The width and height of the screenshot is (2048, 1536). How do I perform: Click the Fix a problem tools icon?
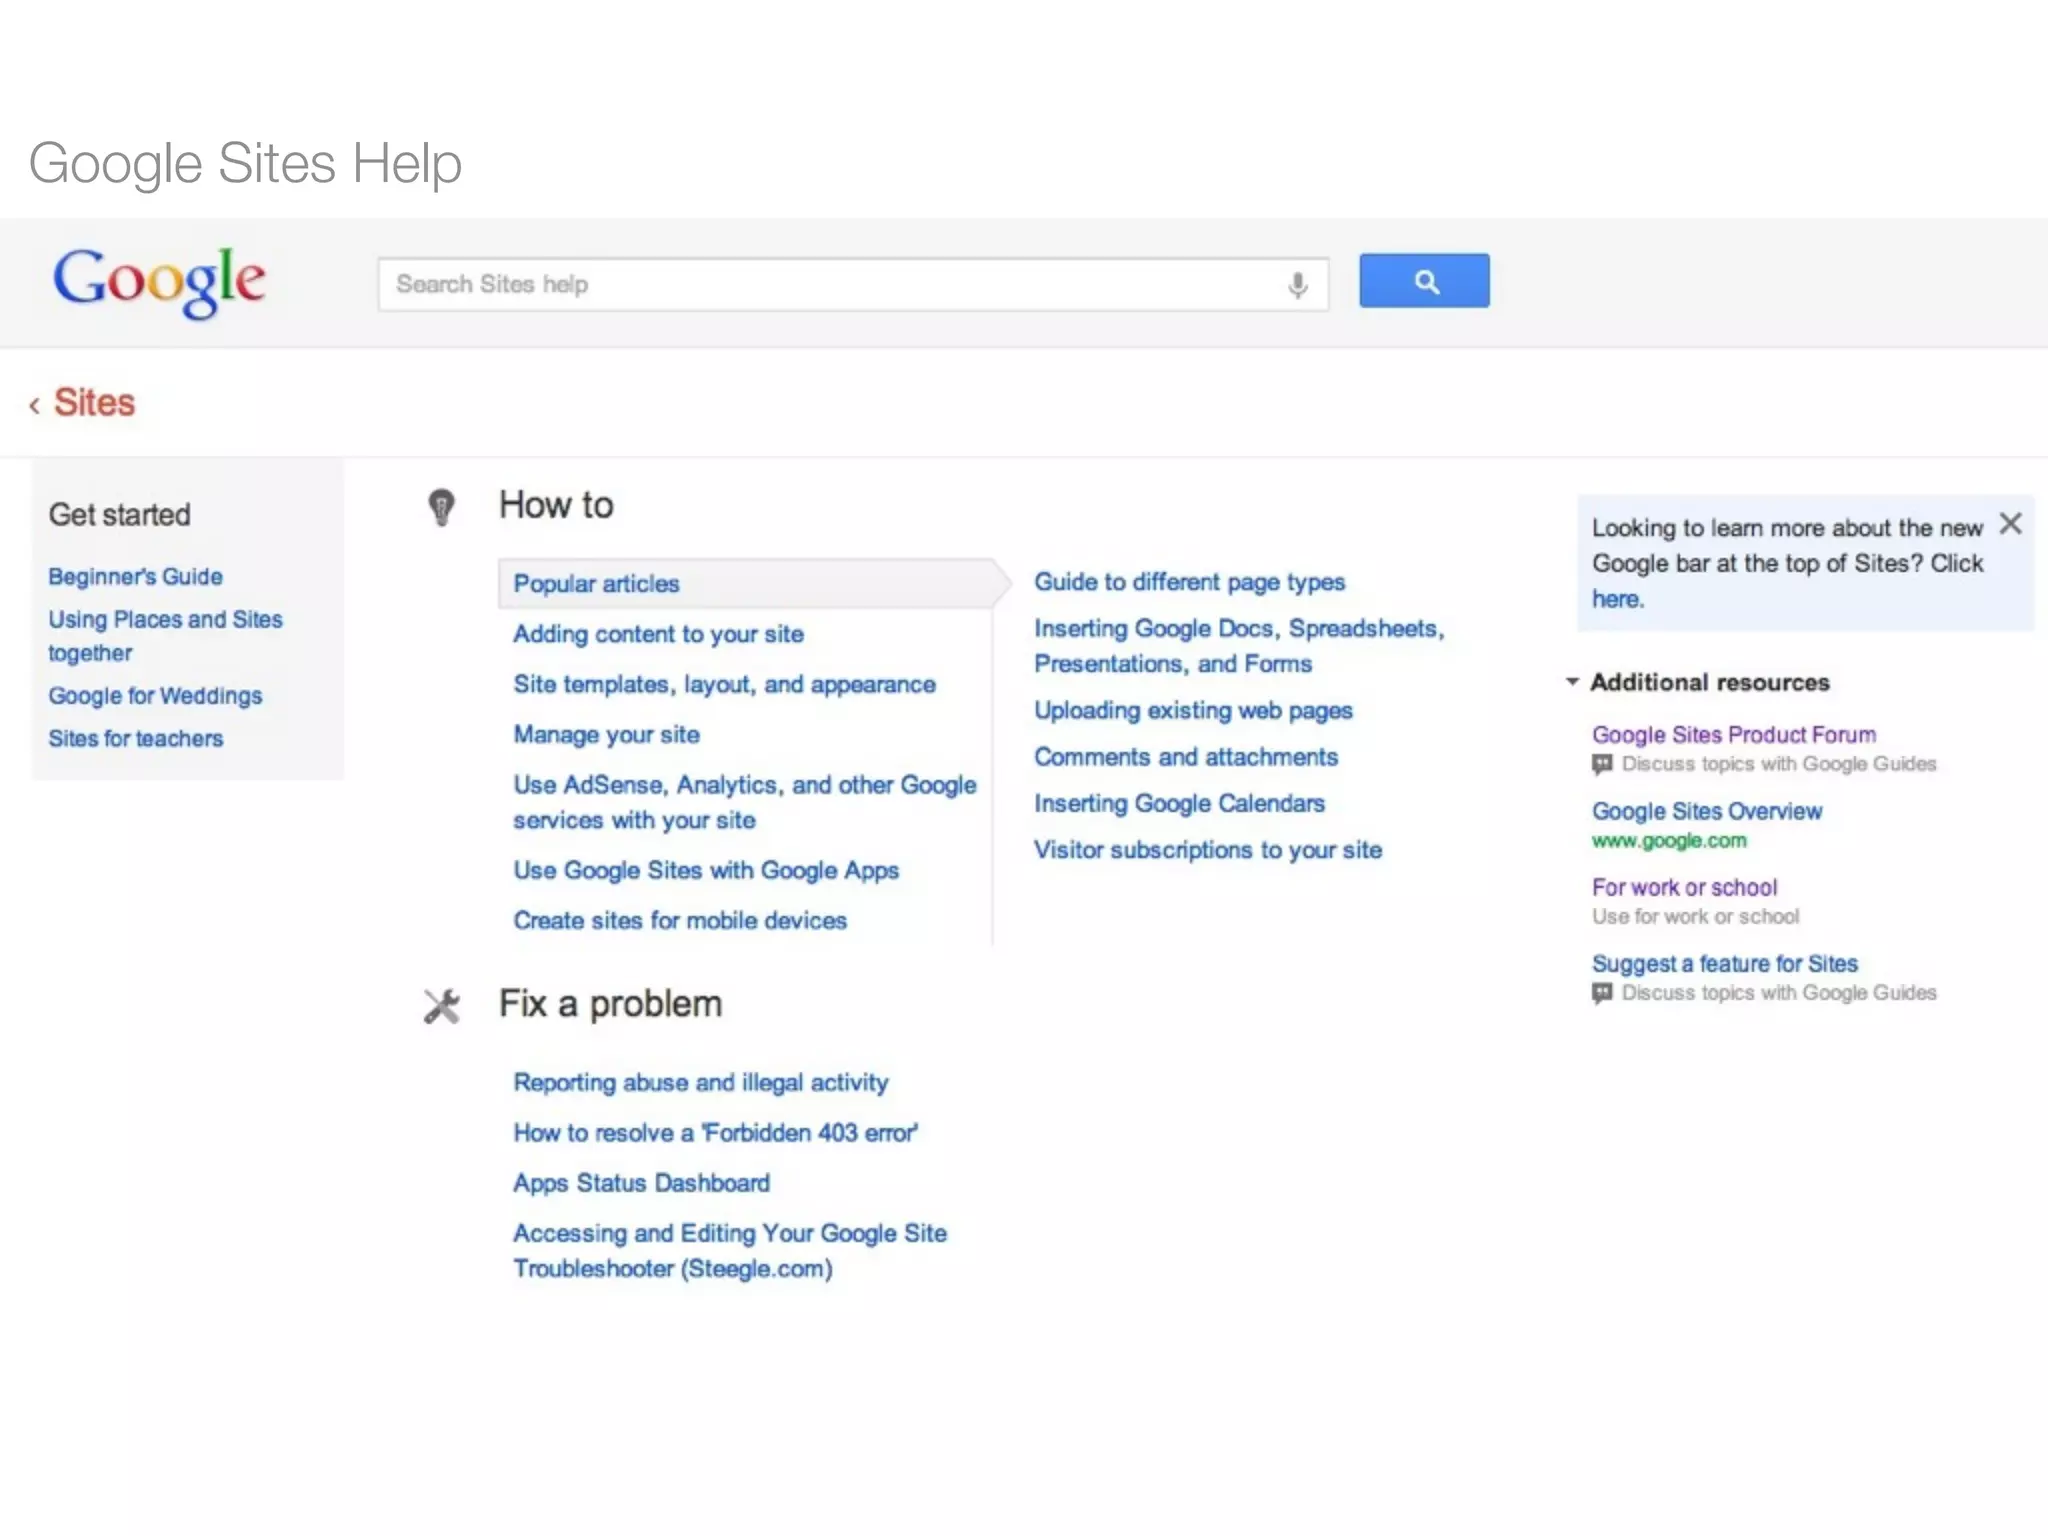[441, 1006]
